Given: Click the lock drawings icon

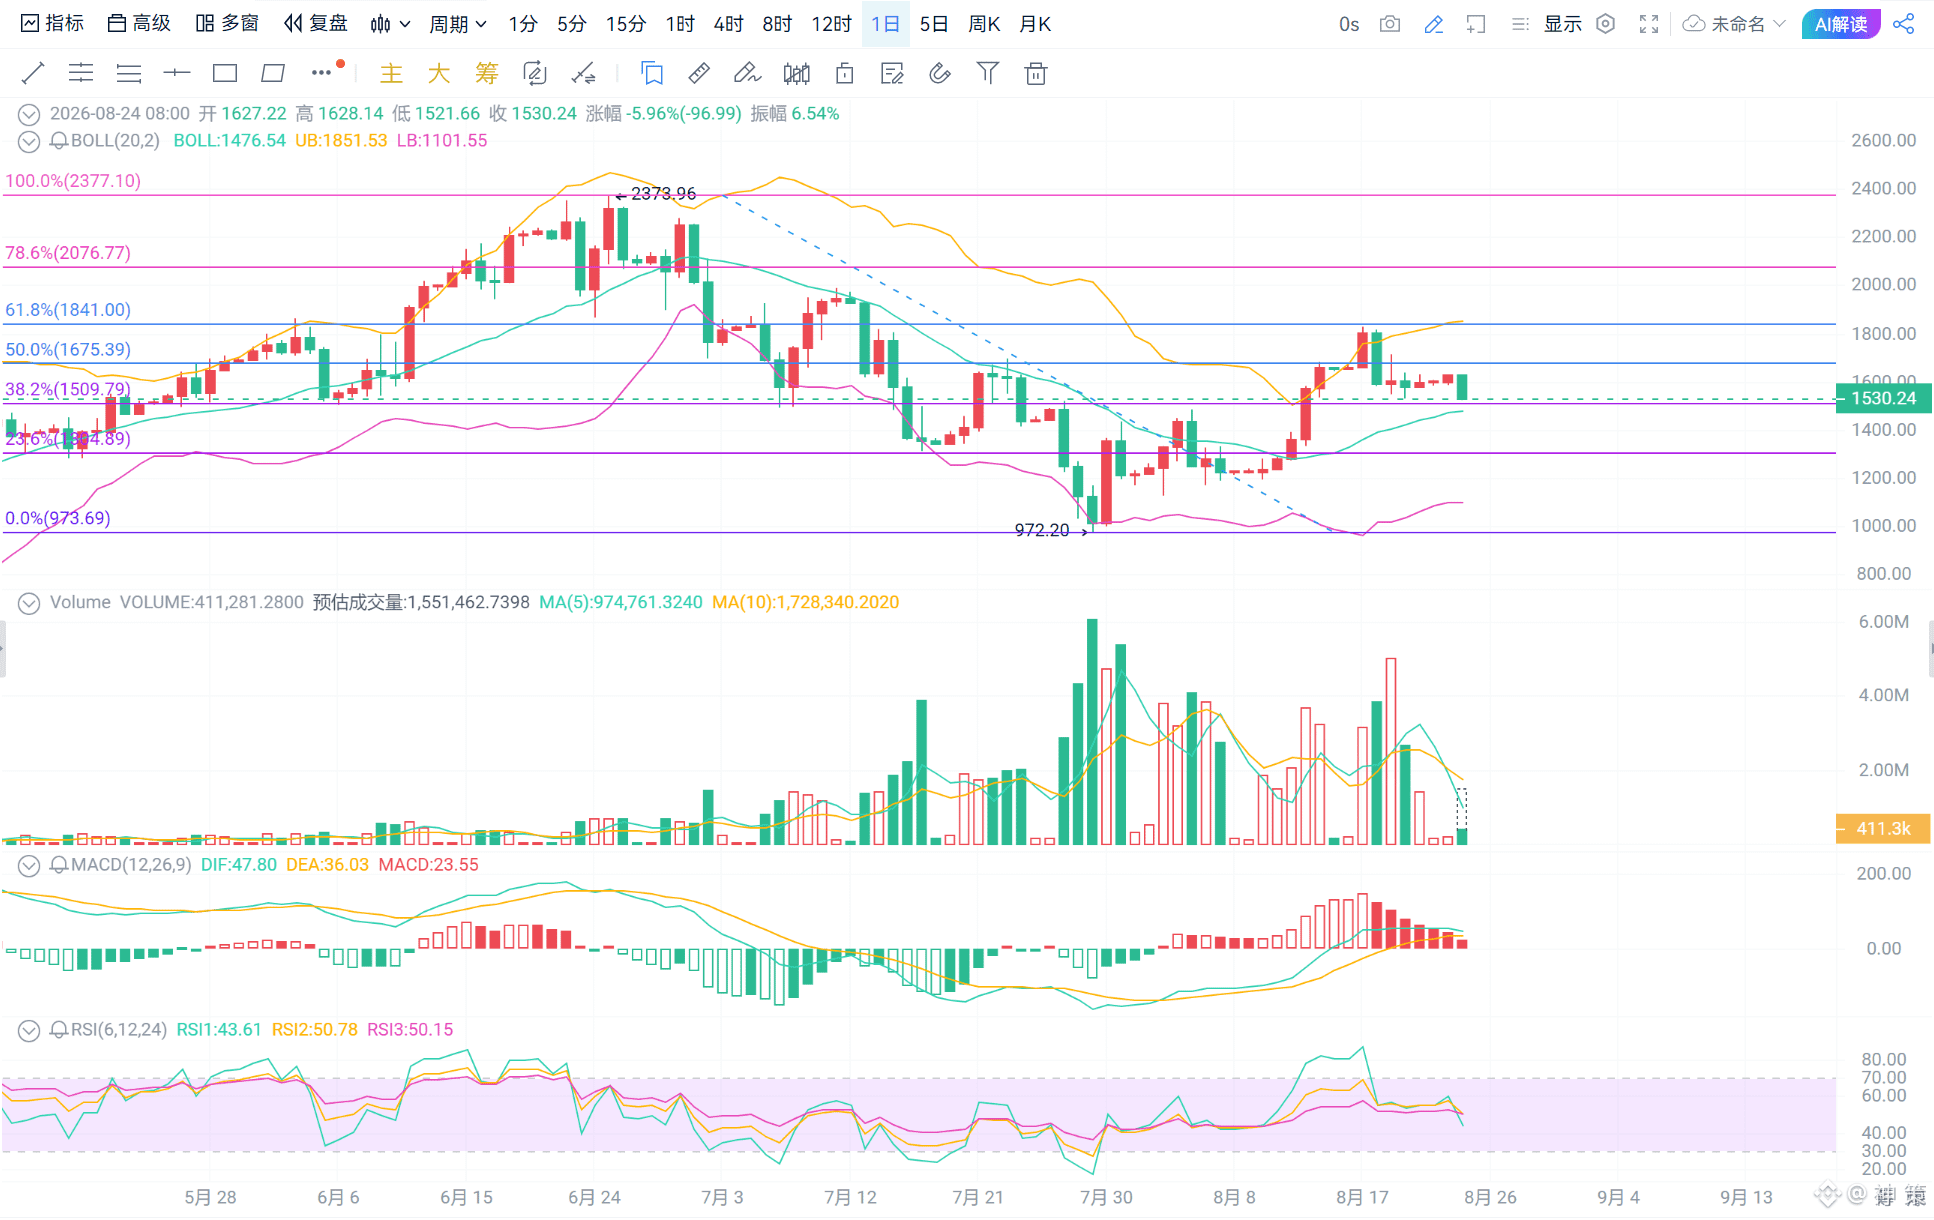Looking at the screenshot, I should pos(845,73).
